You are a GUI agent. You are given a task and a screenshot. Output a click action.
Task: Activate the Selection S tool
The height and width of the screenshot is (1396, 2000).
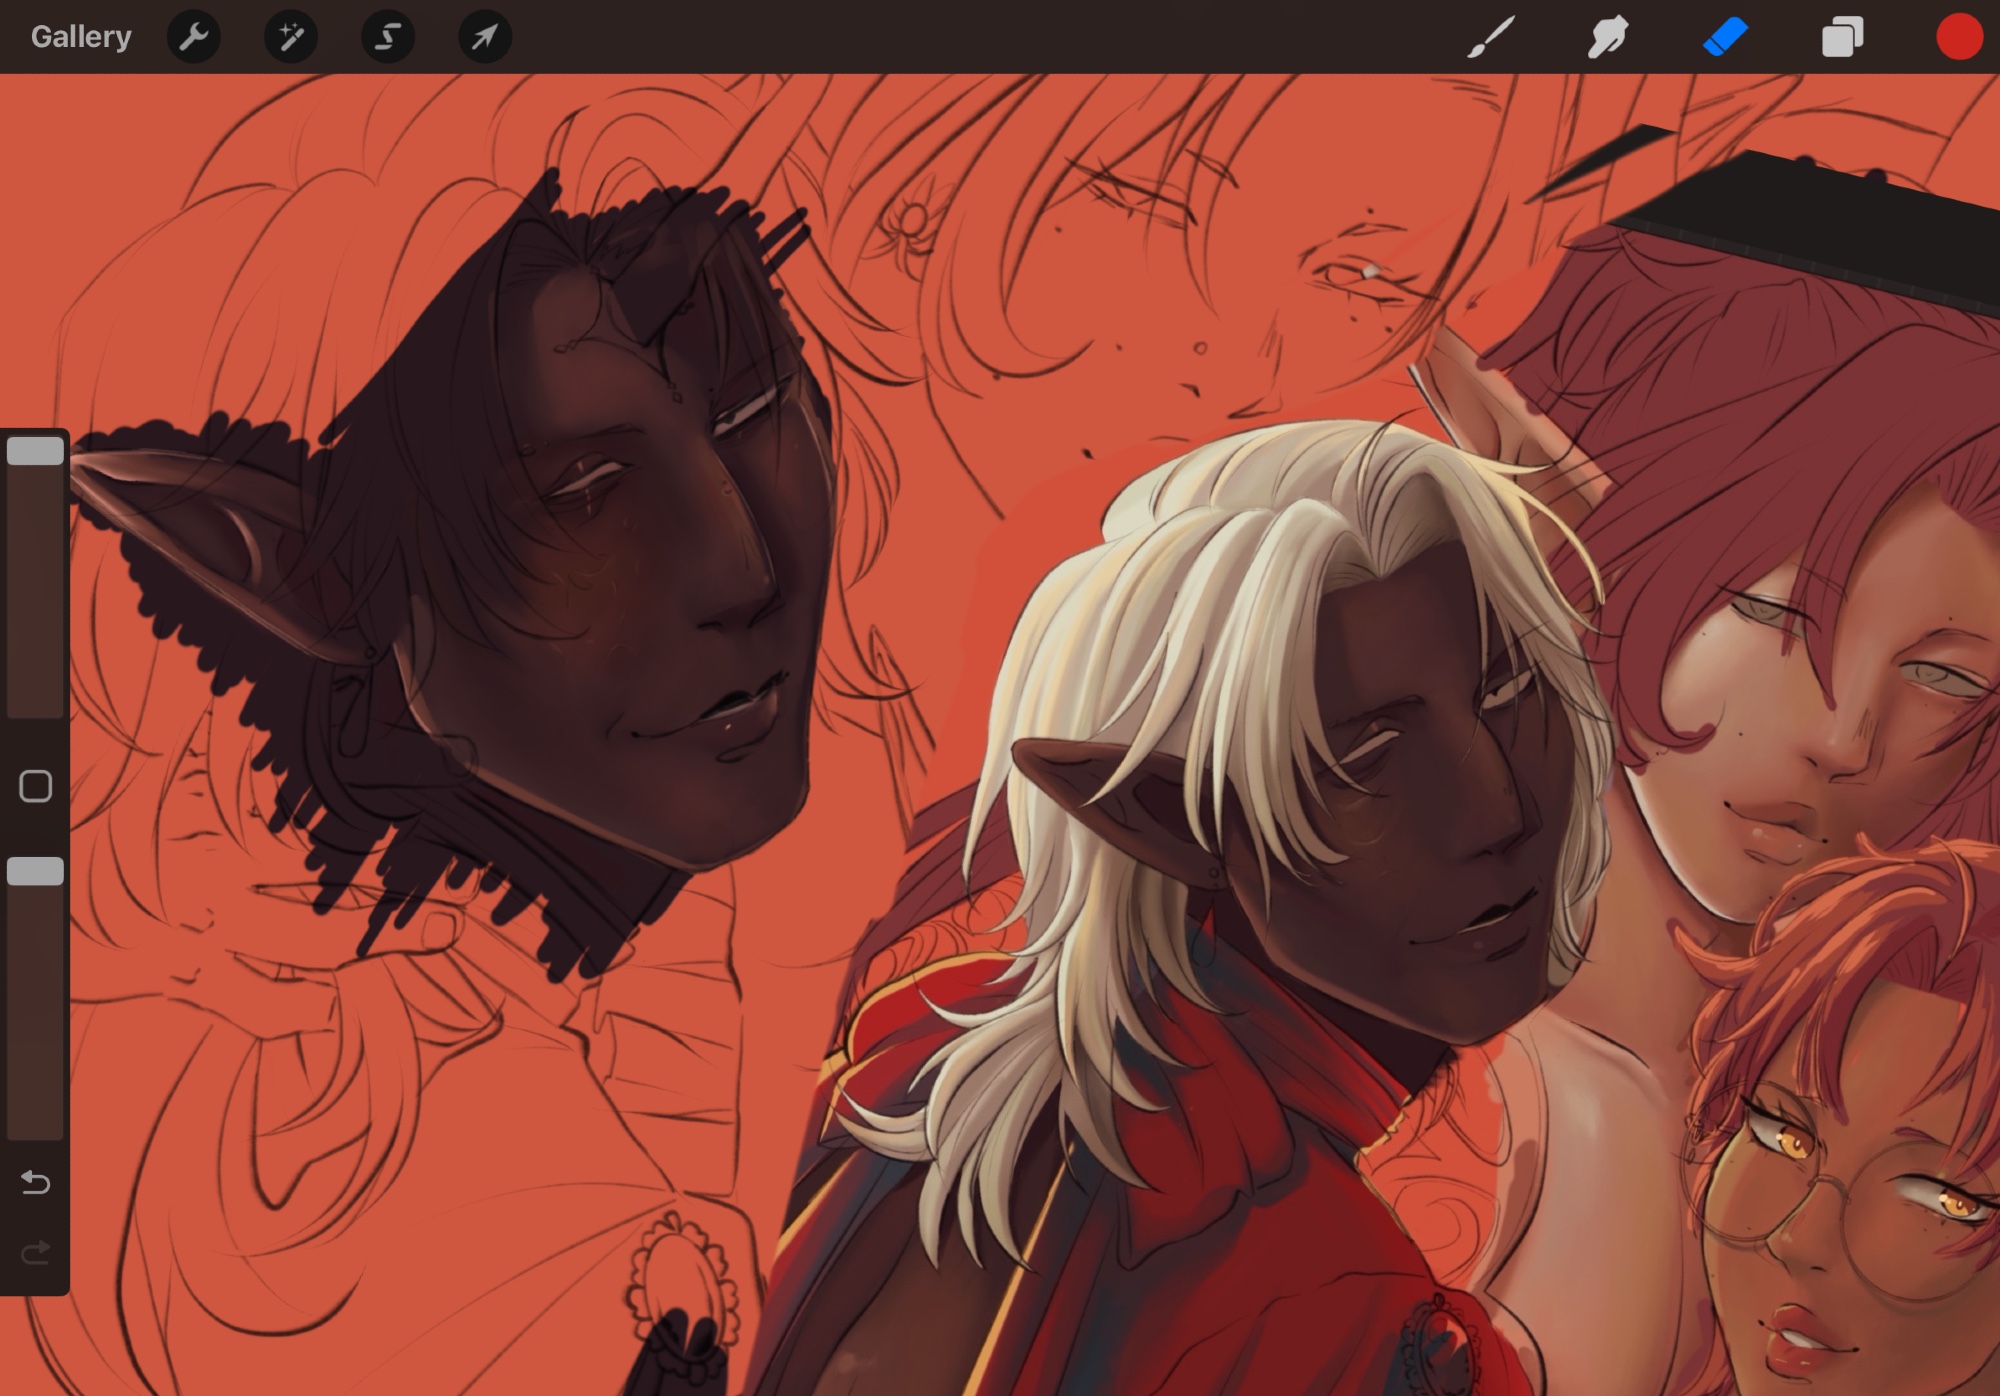click(387, 37)
